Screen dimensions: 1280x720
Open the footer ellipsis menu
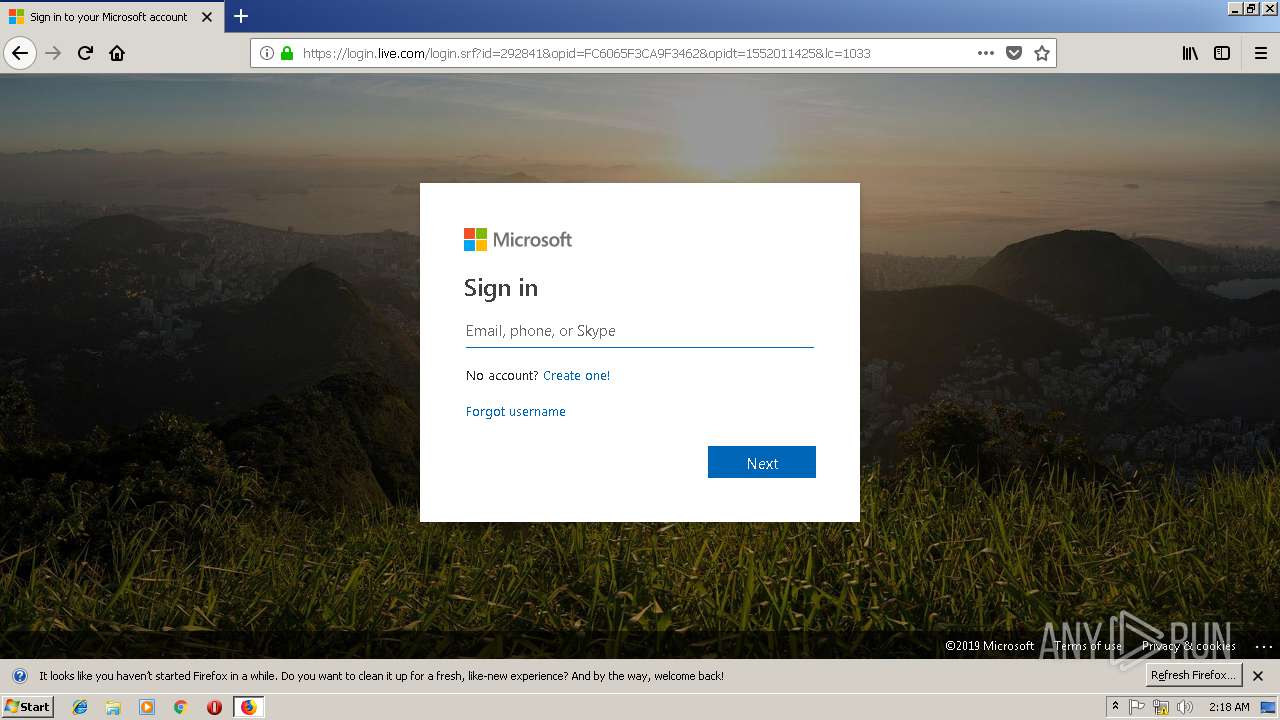click(1264, 646)
